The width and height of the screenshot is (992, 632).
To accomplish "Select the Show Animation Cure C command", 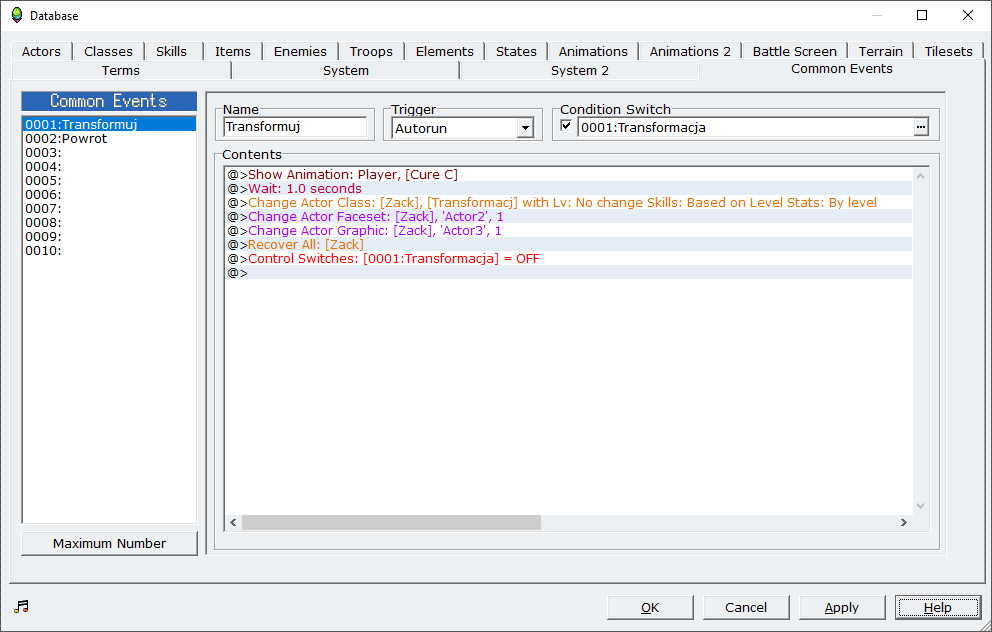I will (569, 175).
